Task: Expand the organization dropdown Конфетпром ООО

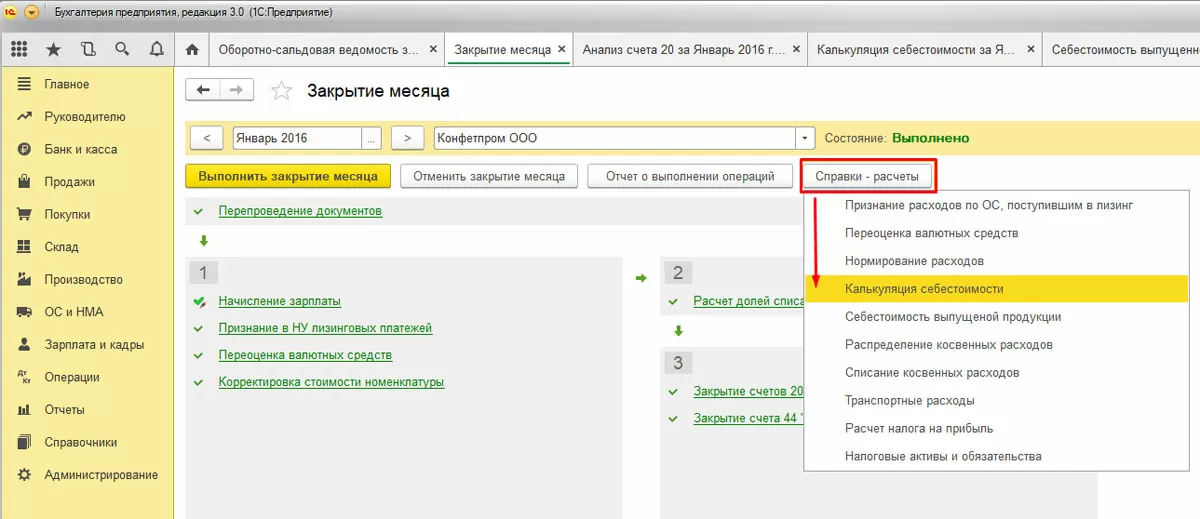Action: 805,138
